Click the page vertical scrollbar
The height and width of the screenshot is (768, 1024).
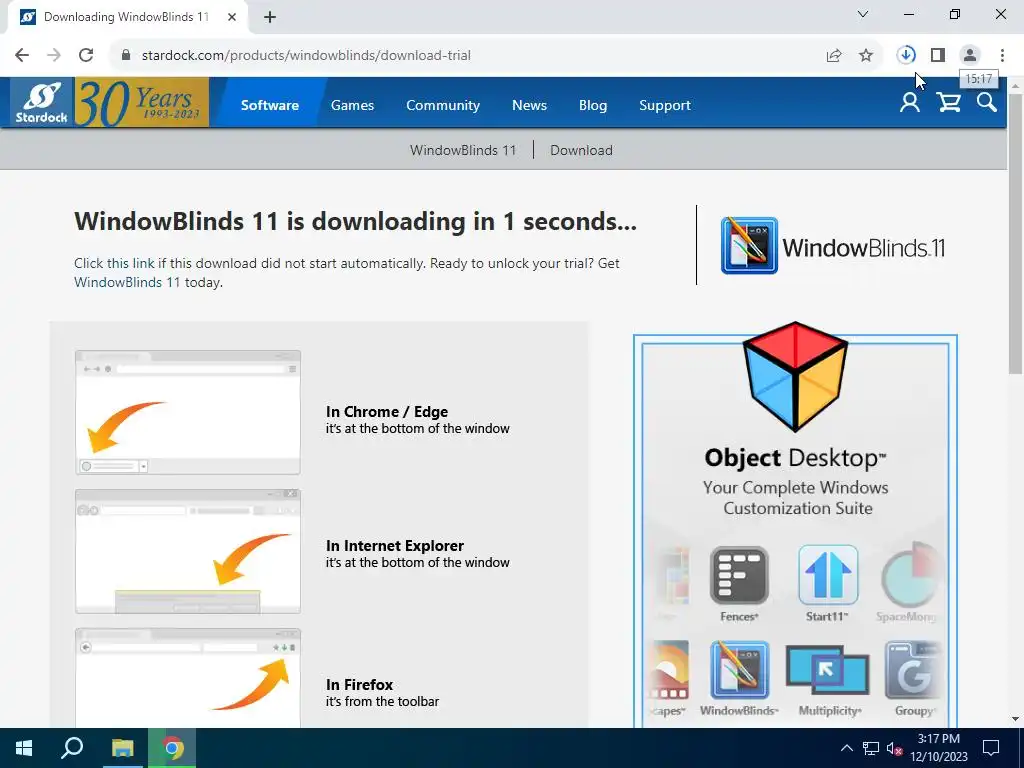tap(1015, 232)
